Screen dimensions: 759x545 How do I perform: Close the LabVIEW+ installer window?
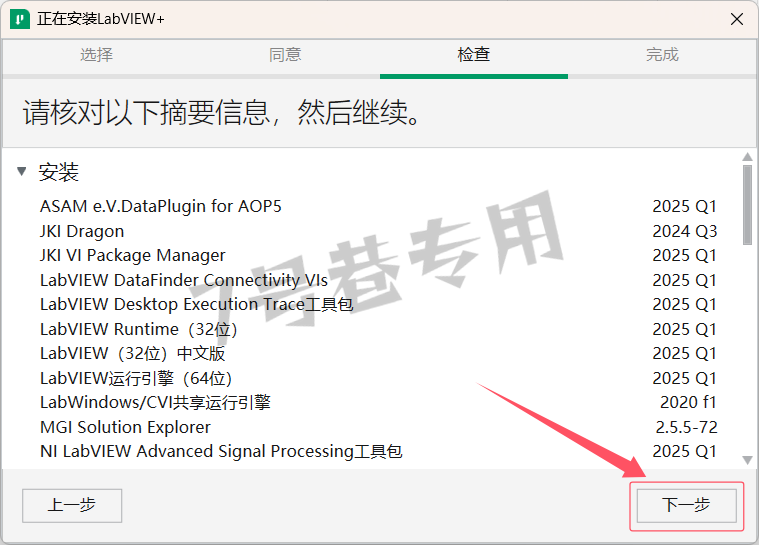pos(737,19)
